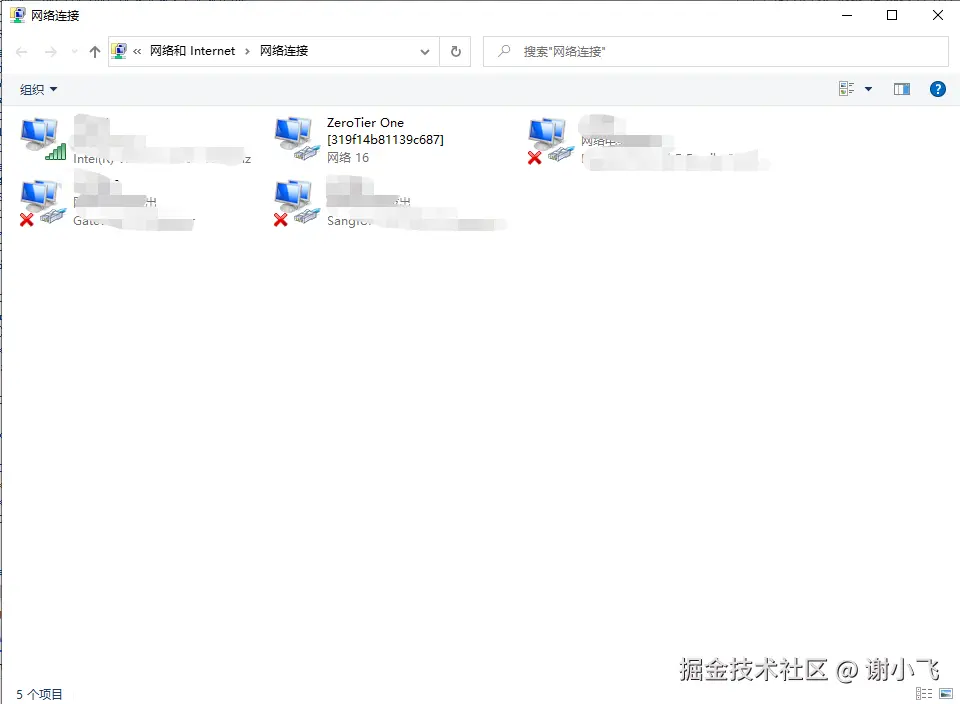960x704 pixels.
Task: Click the network connections icon in address bar
Action: (119, 51)
